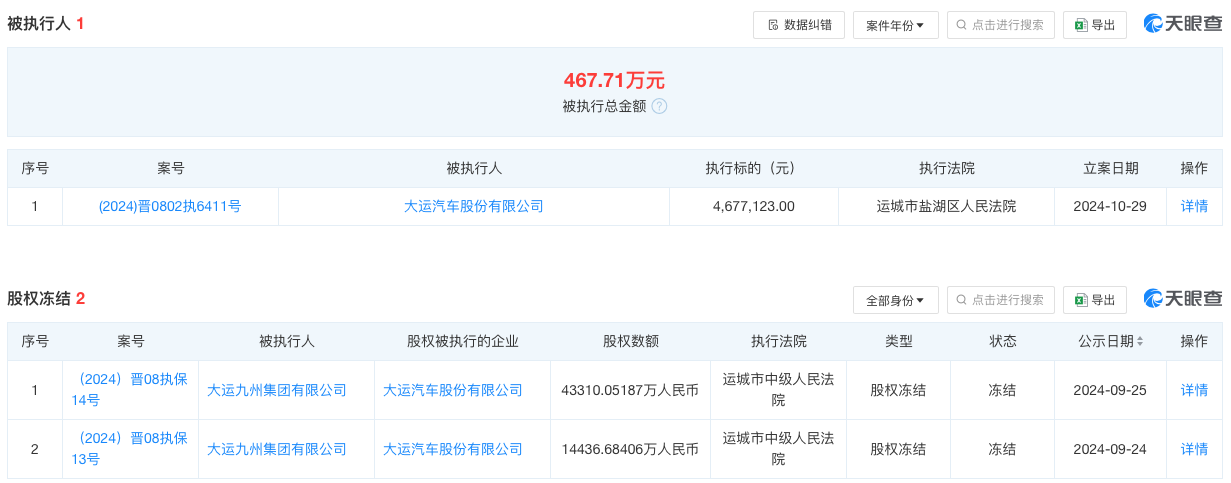Click the search field in 股权冻结 section
Screen dimensions: 1231x483
pyautogui.click(x=1000, y=300)
